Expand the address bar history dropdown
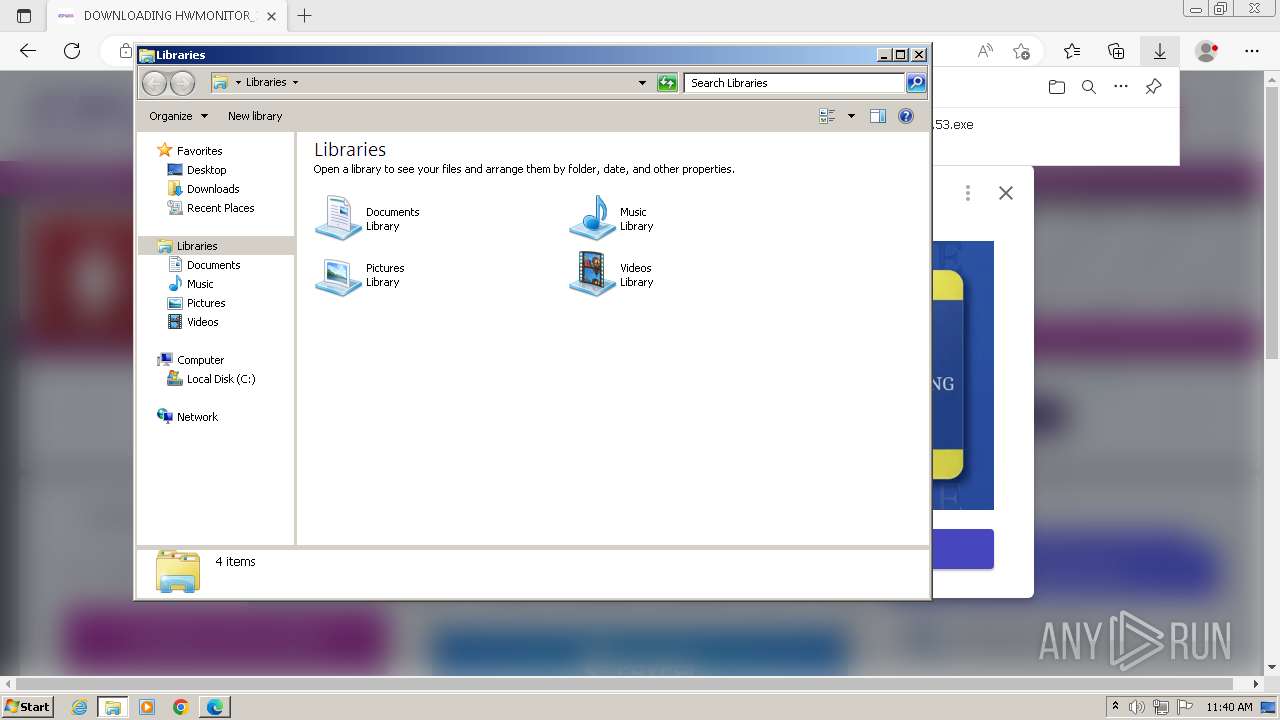Screen dimensions: 1280x720 click(x=642, y=83)
